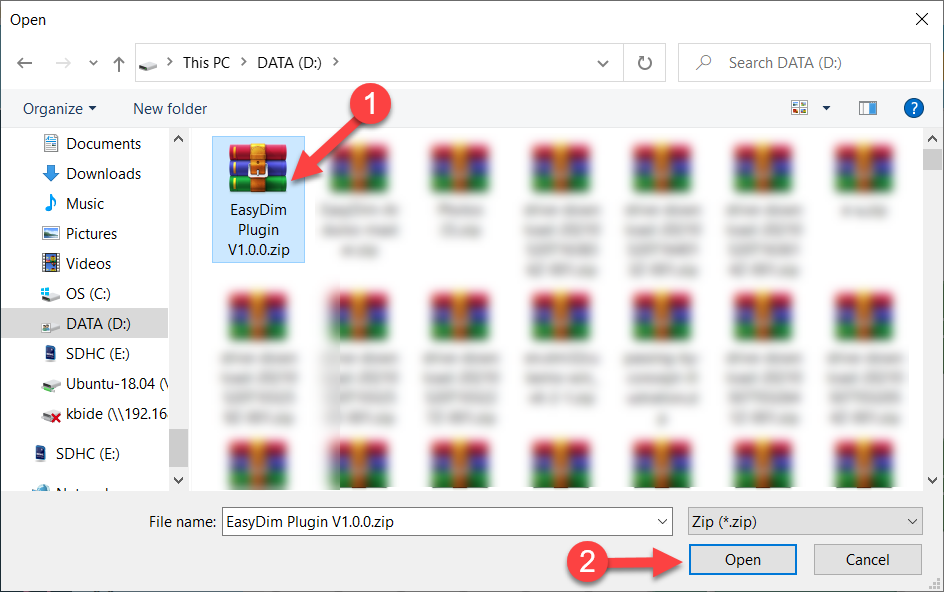Click the Search DATA (D:) field

pos(804,63)
